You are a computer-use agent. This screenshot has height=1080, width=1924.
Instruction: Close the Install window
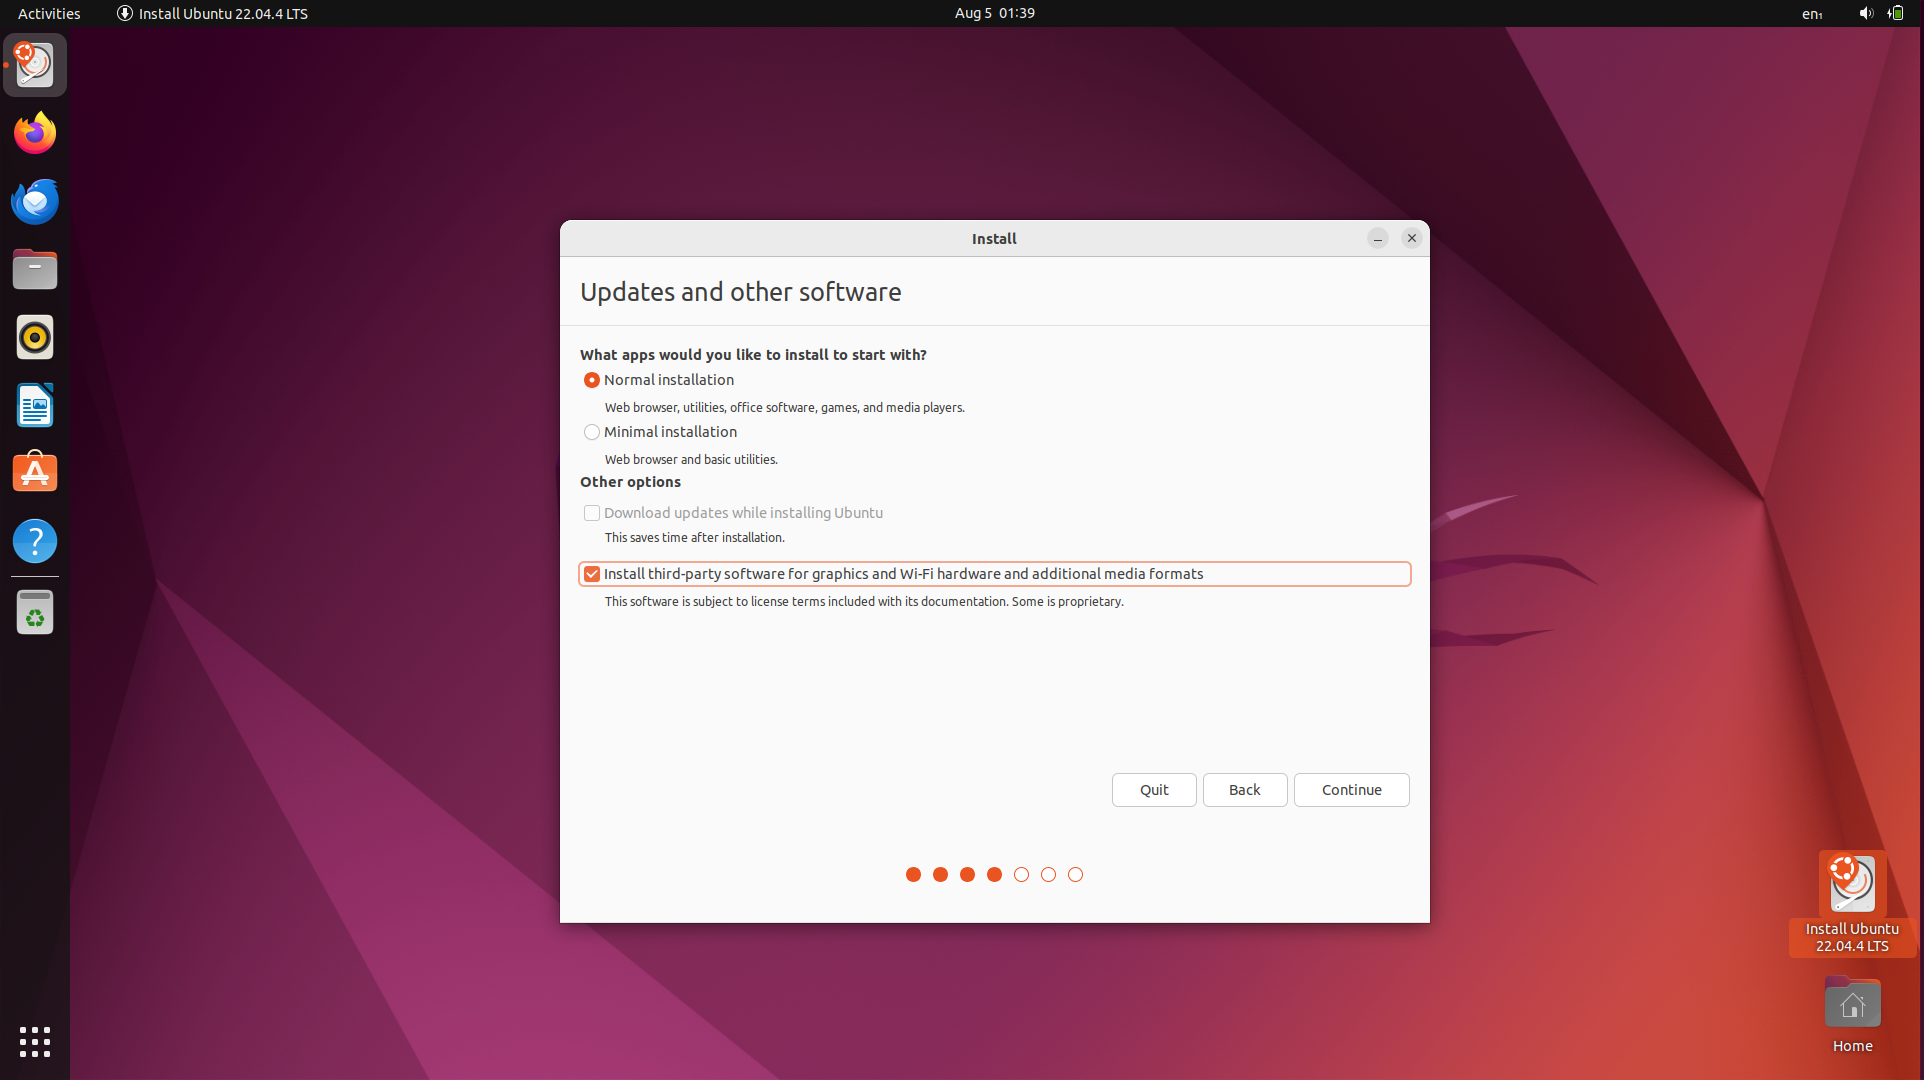(x=1412, y=238)
